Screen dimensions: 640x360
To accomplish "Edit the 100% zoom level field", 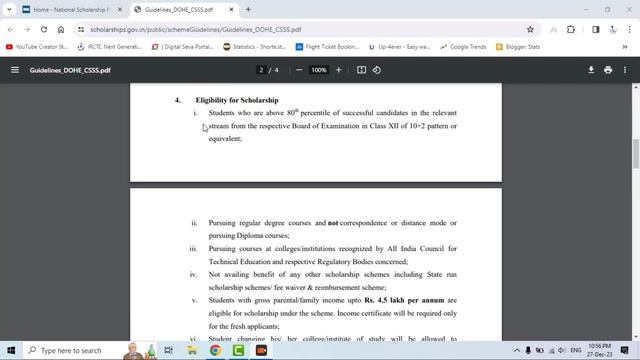I will pos(319,70).
